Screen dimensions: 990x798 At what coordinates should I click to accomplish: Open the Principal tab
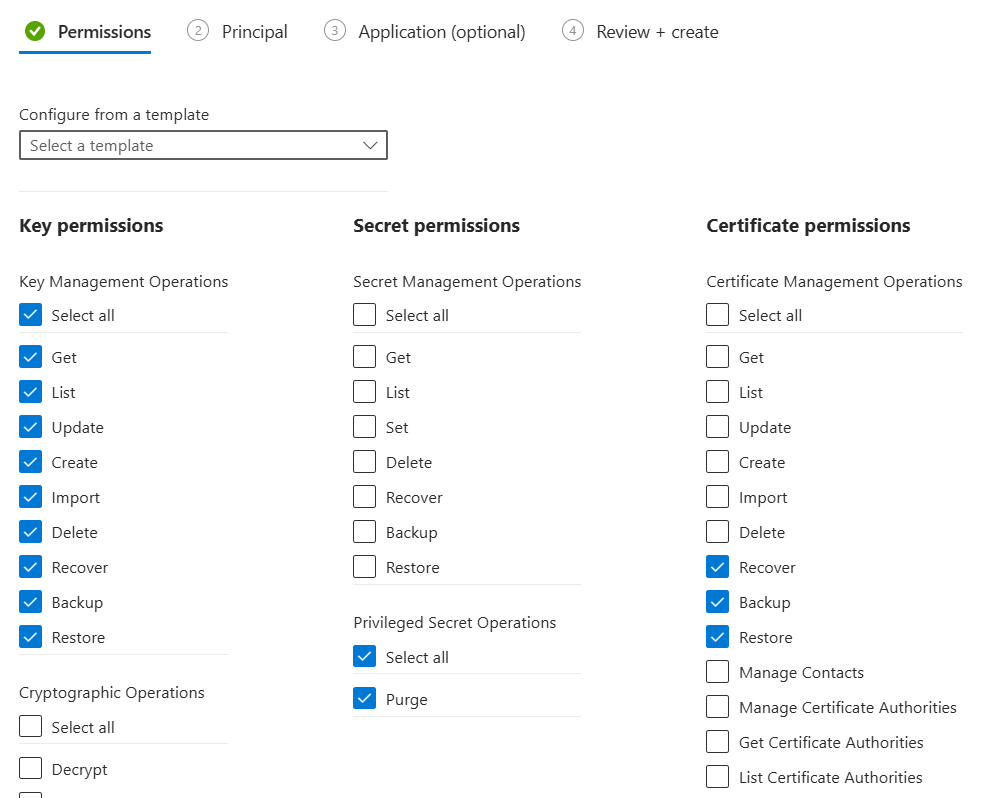[254, 32]
